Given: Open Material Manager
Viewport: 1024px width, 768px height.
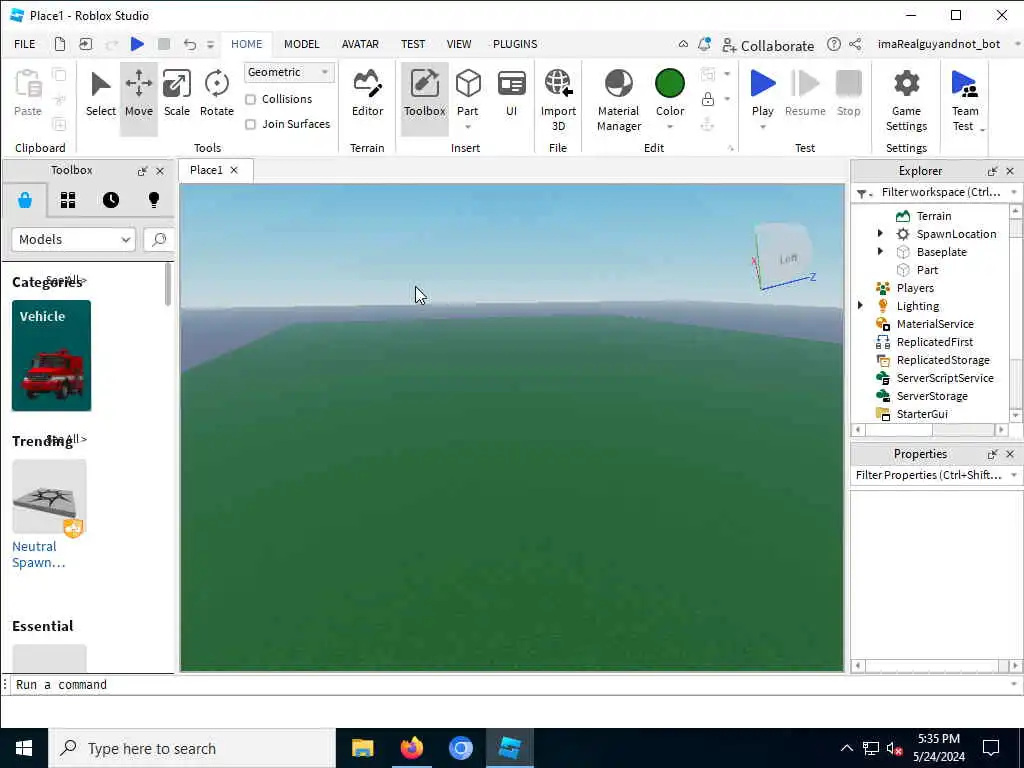Looking at the screenshot, I should pos(618,101).
